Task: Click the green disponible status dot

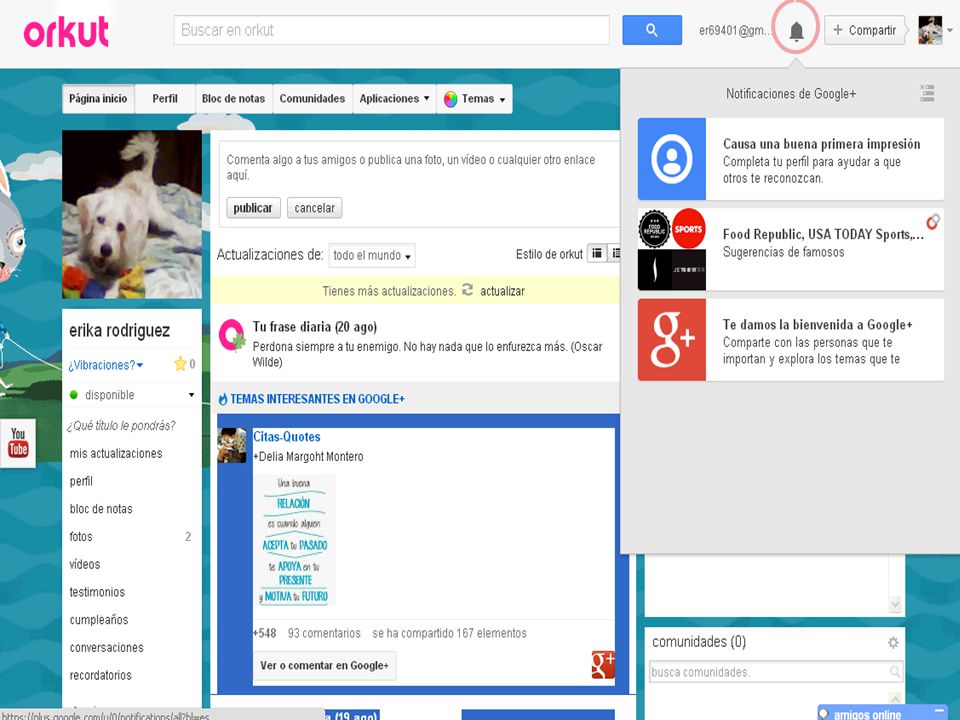Action: (74, 395)
